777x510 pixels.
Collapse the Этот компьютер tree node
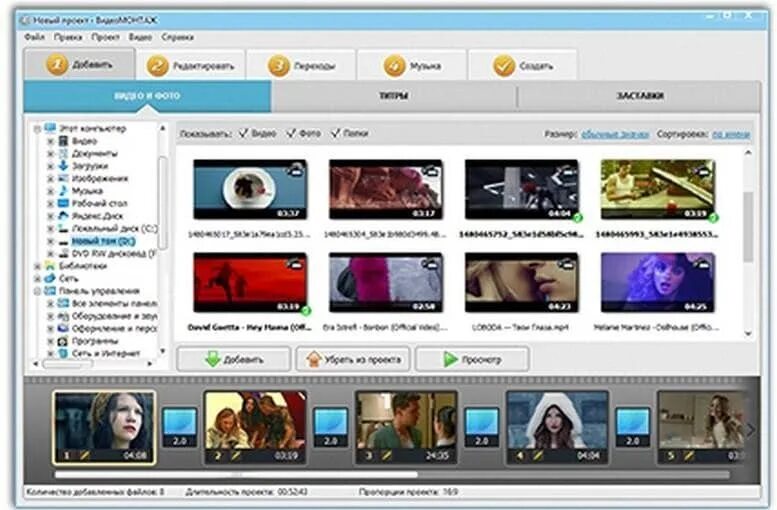pyautogui.click(x=37, y=129)
